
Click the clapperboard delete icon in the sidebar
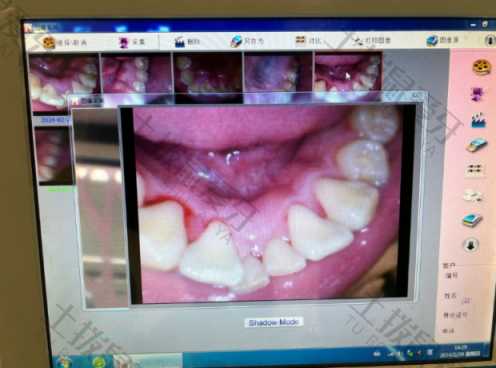[x=478, y=120]
